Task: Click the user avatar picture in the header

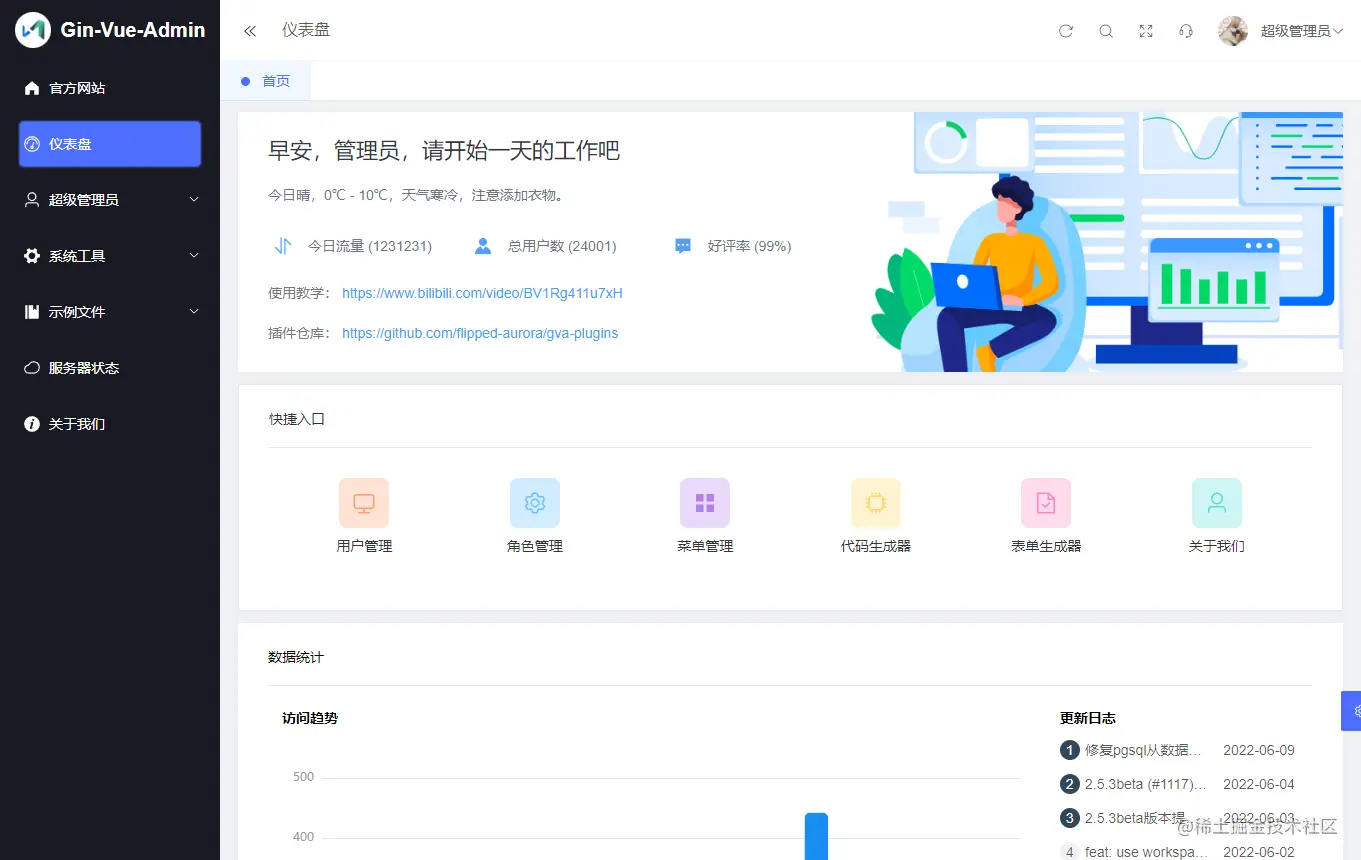Action: click(x=1233, y=31)
